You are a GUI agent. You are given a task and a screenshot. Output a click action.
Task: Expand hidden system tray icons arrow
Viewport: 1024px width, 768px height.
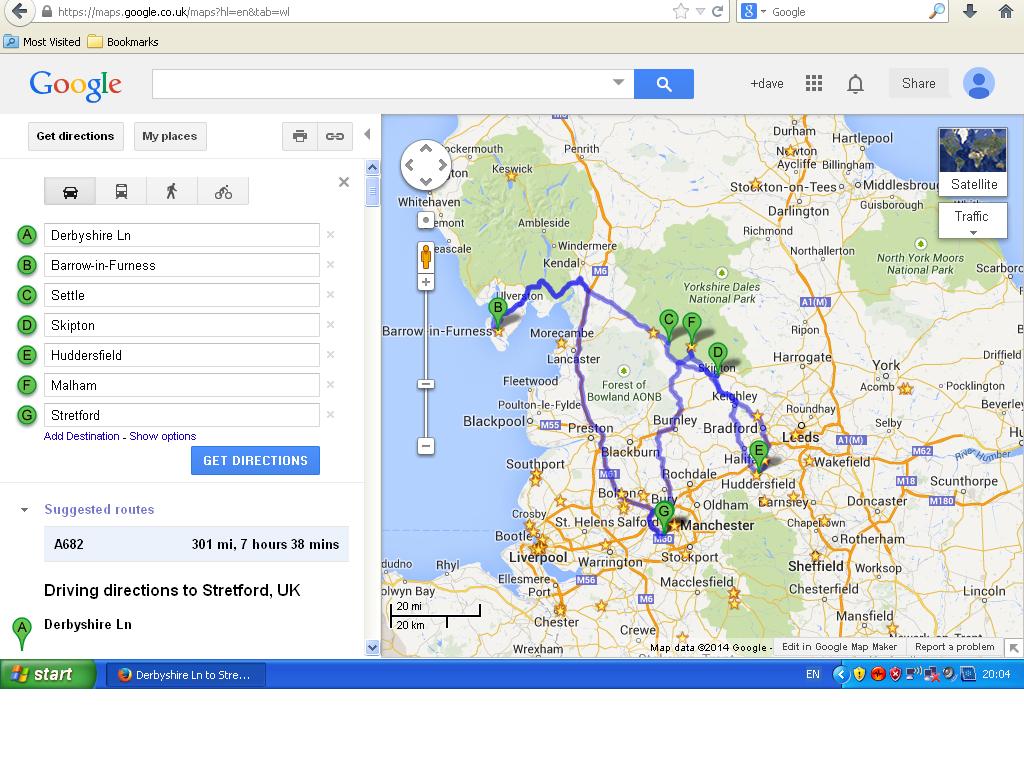click(840, 674)
